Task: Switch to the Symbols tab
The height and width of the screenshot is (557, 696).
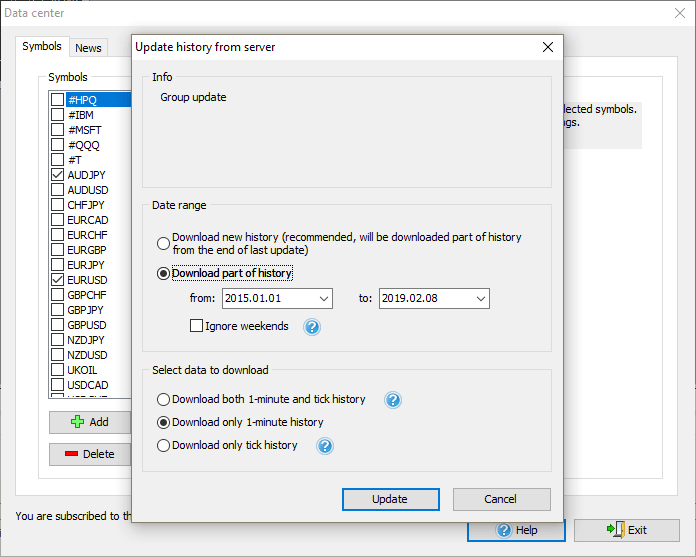Action: tap(42, 47)
